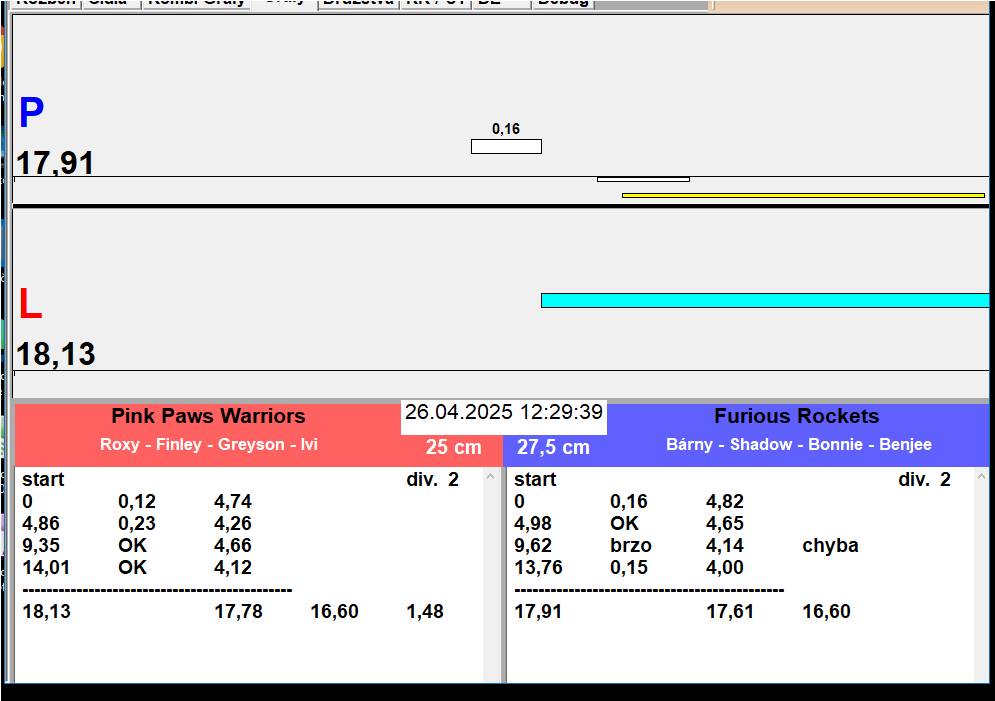Click the large 17,91 time in P lane
Viewport: 995px width, 701px height.
(56, 163)
